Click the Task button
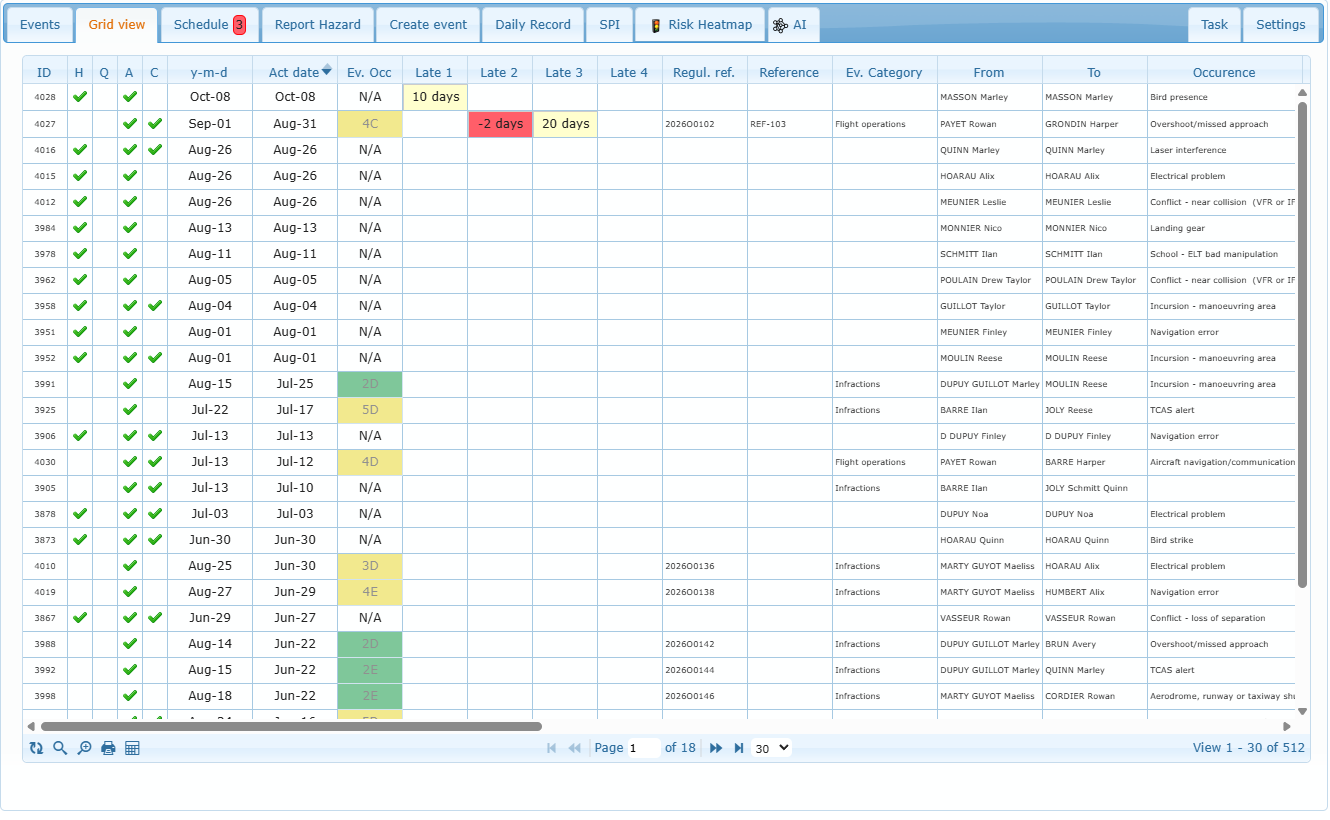1330x820 pixels. tap(1215, 25)
